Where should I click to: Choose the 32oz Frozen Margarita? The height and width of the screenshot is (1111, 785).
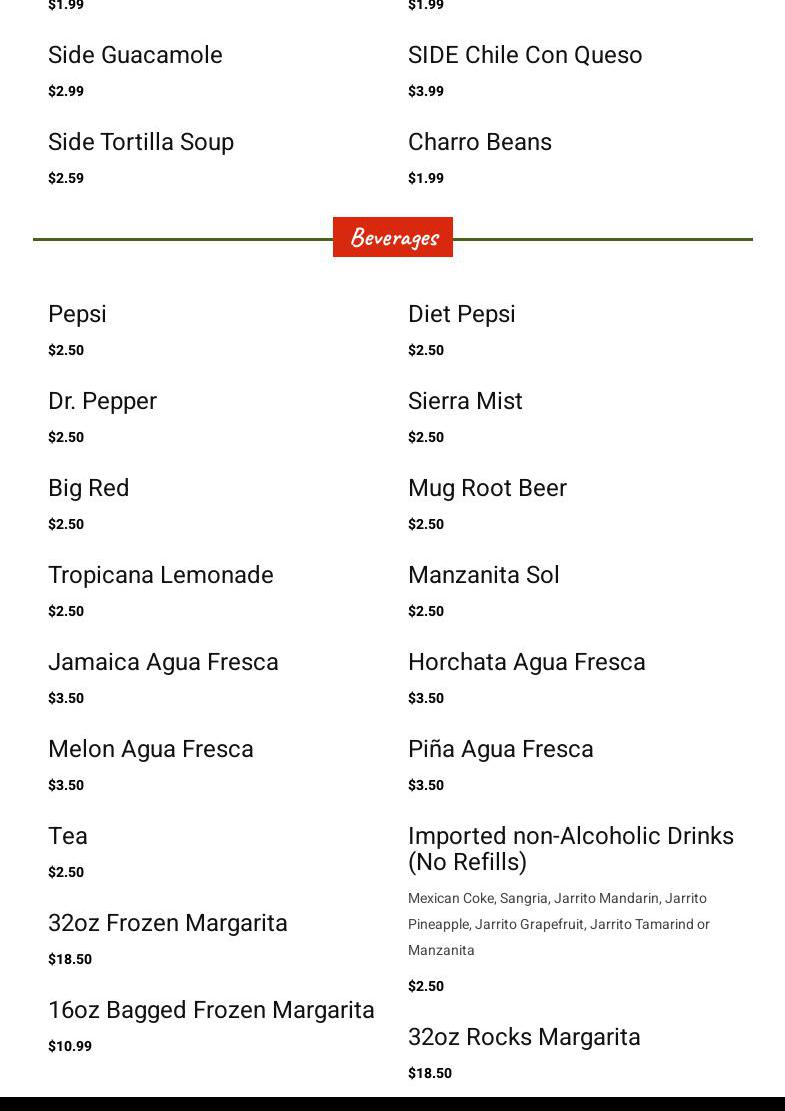[x=168, y=923]
